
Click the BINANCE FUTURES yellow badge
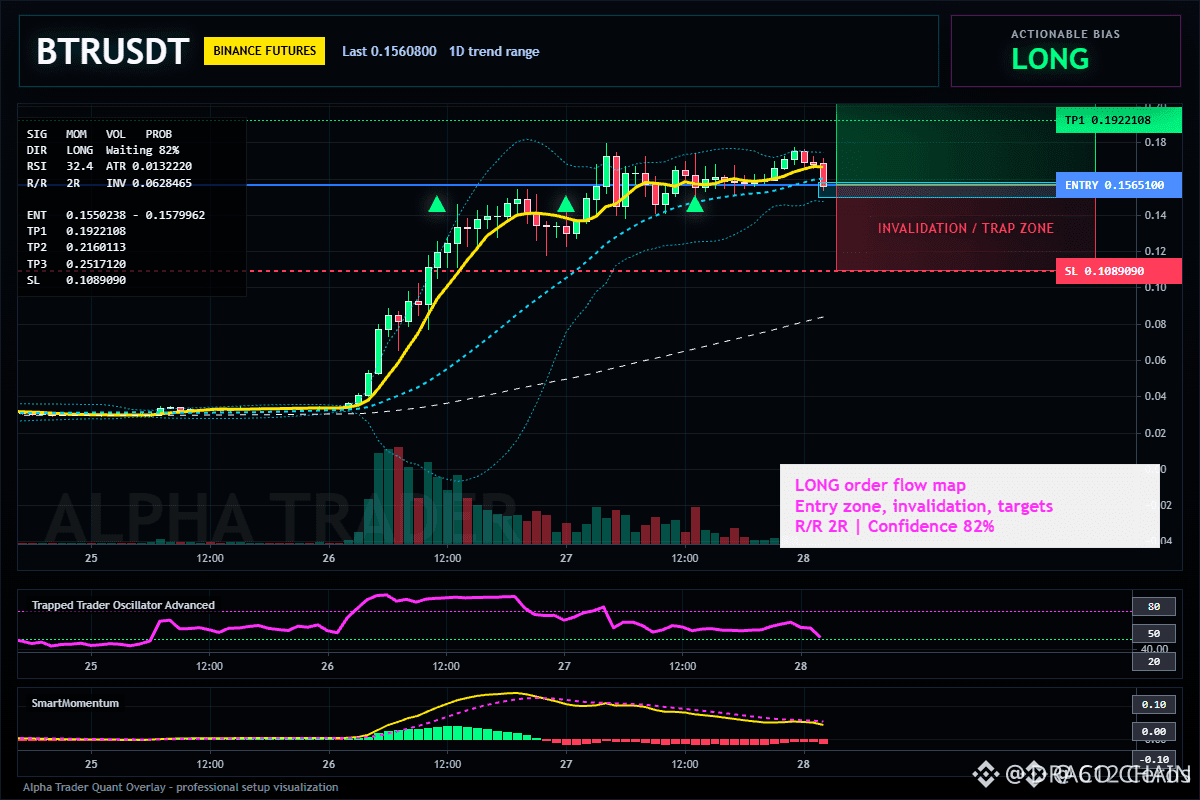click(x=264, y=51)
